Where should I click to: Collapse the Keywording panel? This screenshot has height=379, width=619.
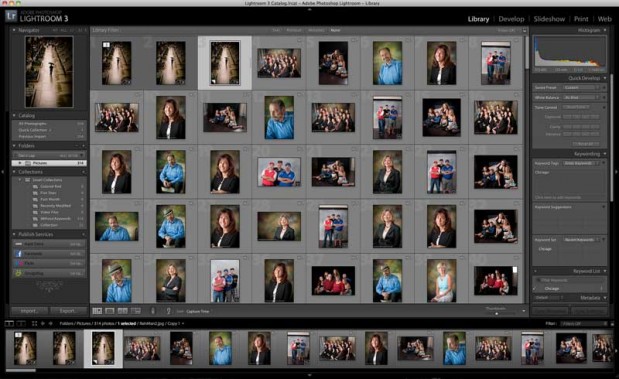605,154
